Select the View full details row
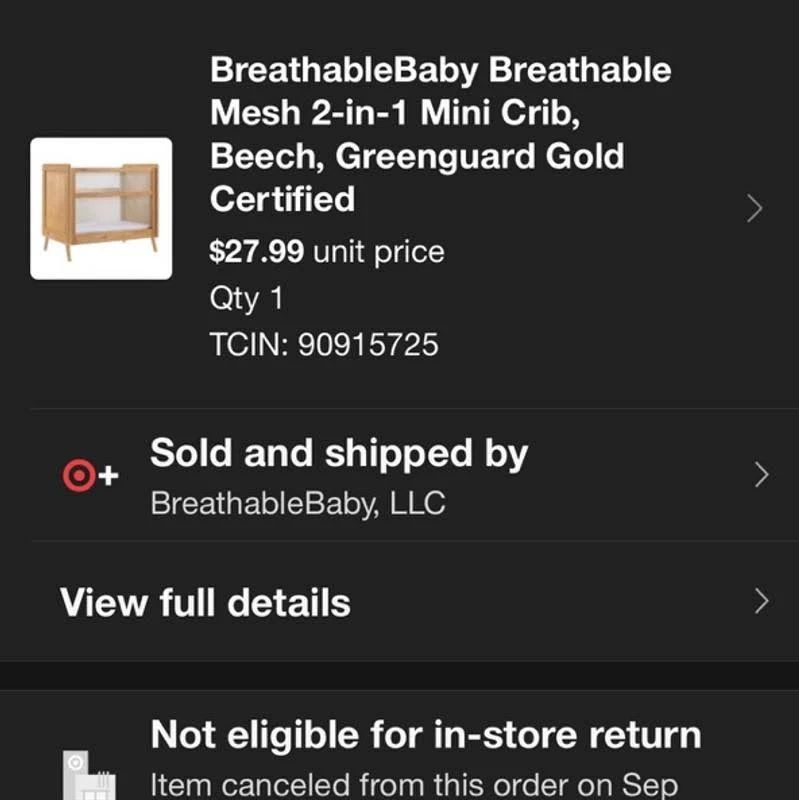 coord(400,602)
